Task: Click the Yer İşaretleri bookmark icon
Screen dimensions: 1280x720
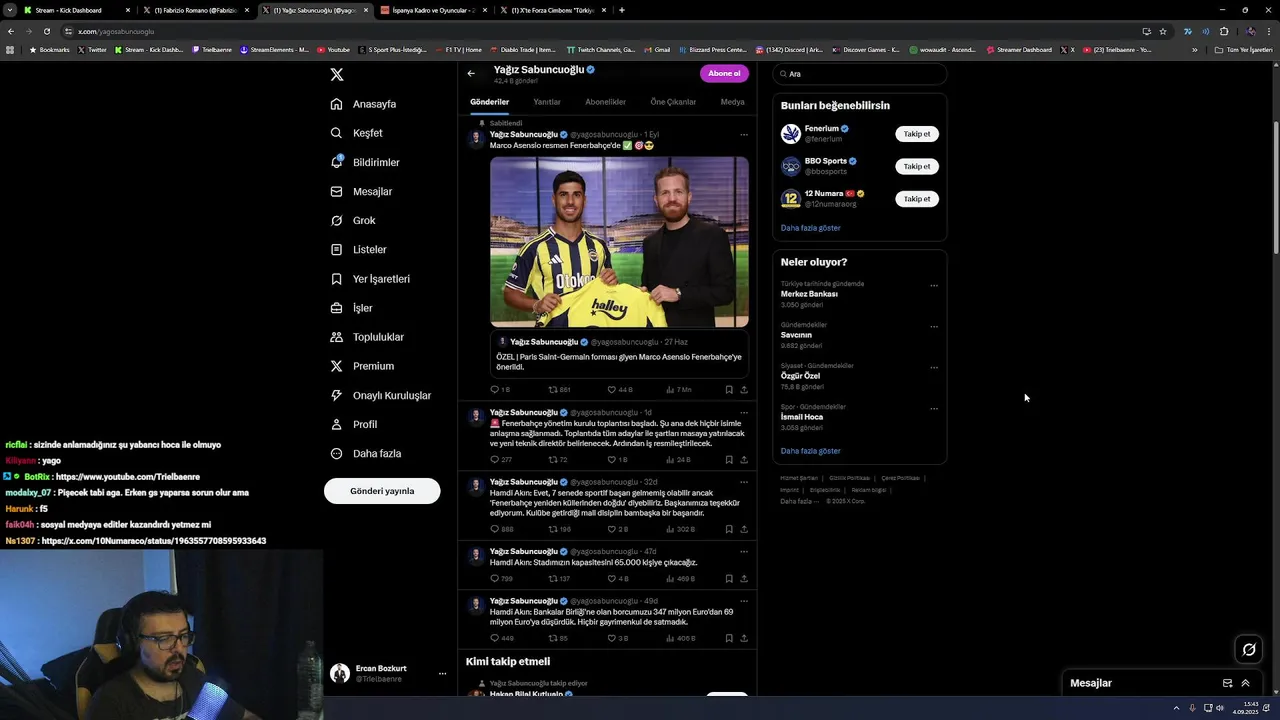Action: tap(337, 279)
